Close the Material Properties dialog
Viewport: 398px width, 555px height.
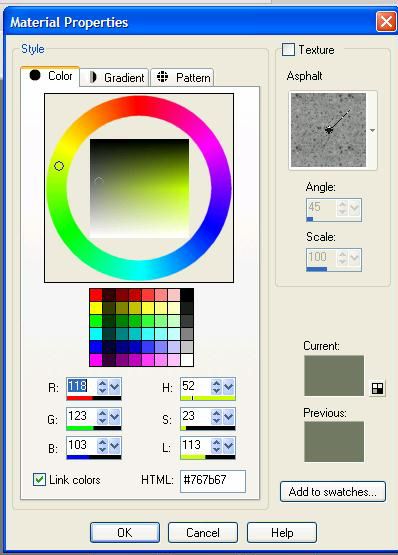(386, 22)
